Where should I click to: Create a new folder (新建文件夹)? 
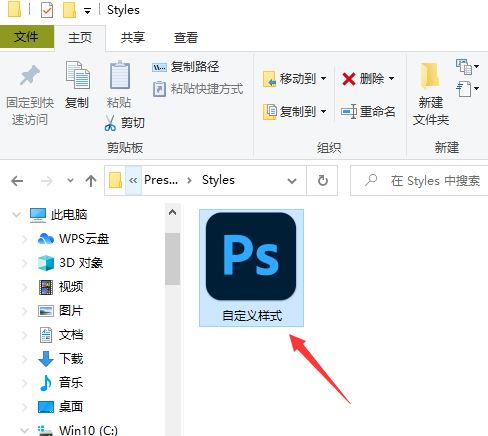(x=431, y=94)
